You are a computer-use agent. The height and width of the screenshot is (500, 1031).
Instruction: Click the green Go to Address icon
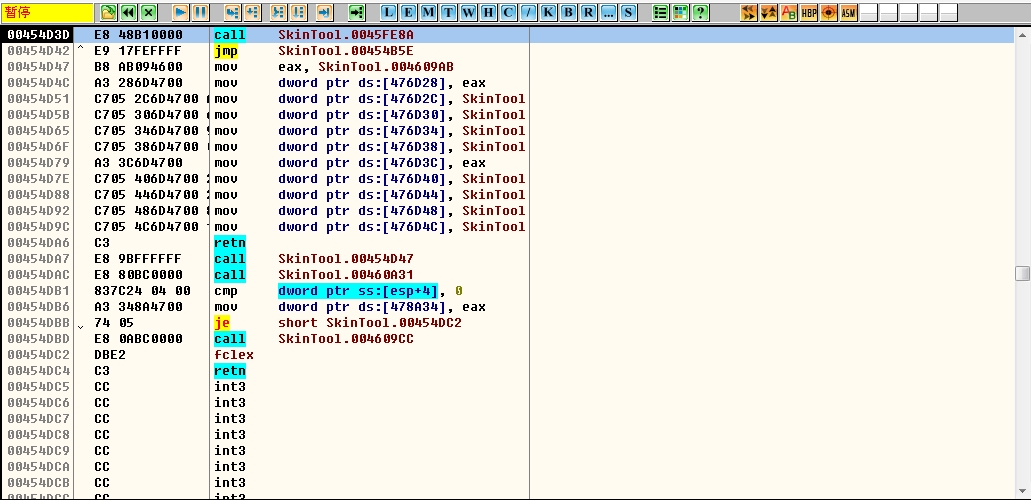point(356,12)
